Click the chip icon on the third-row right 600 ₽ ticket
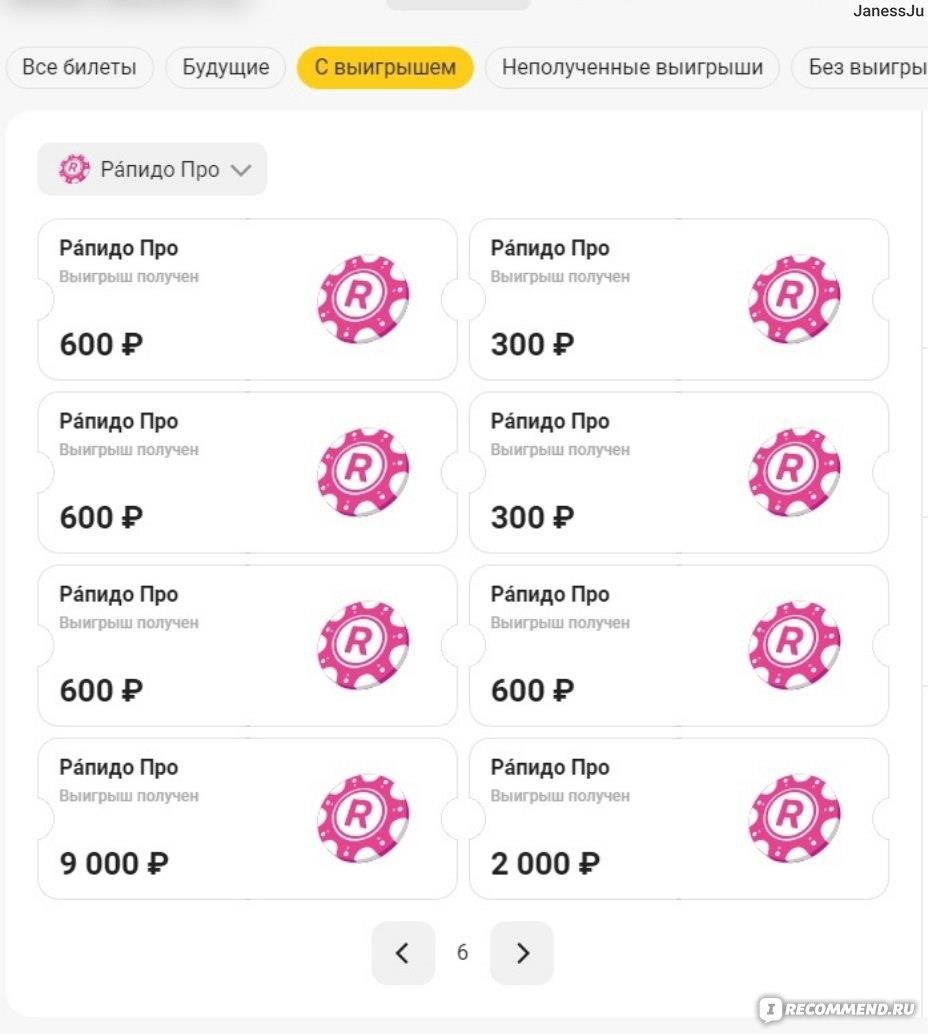The height and width of the screenshot is (1034, 928). coord(794,645)
